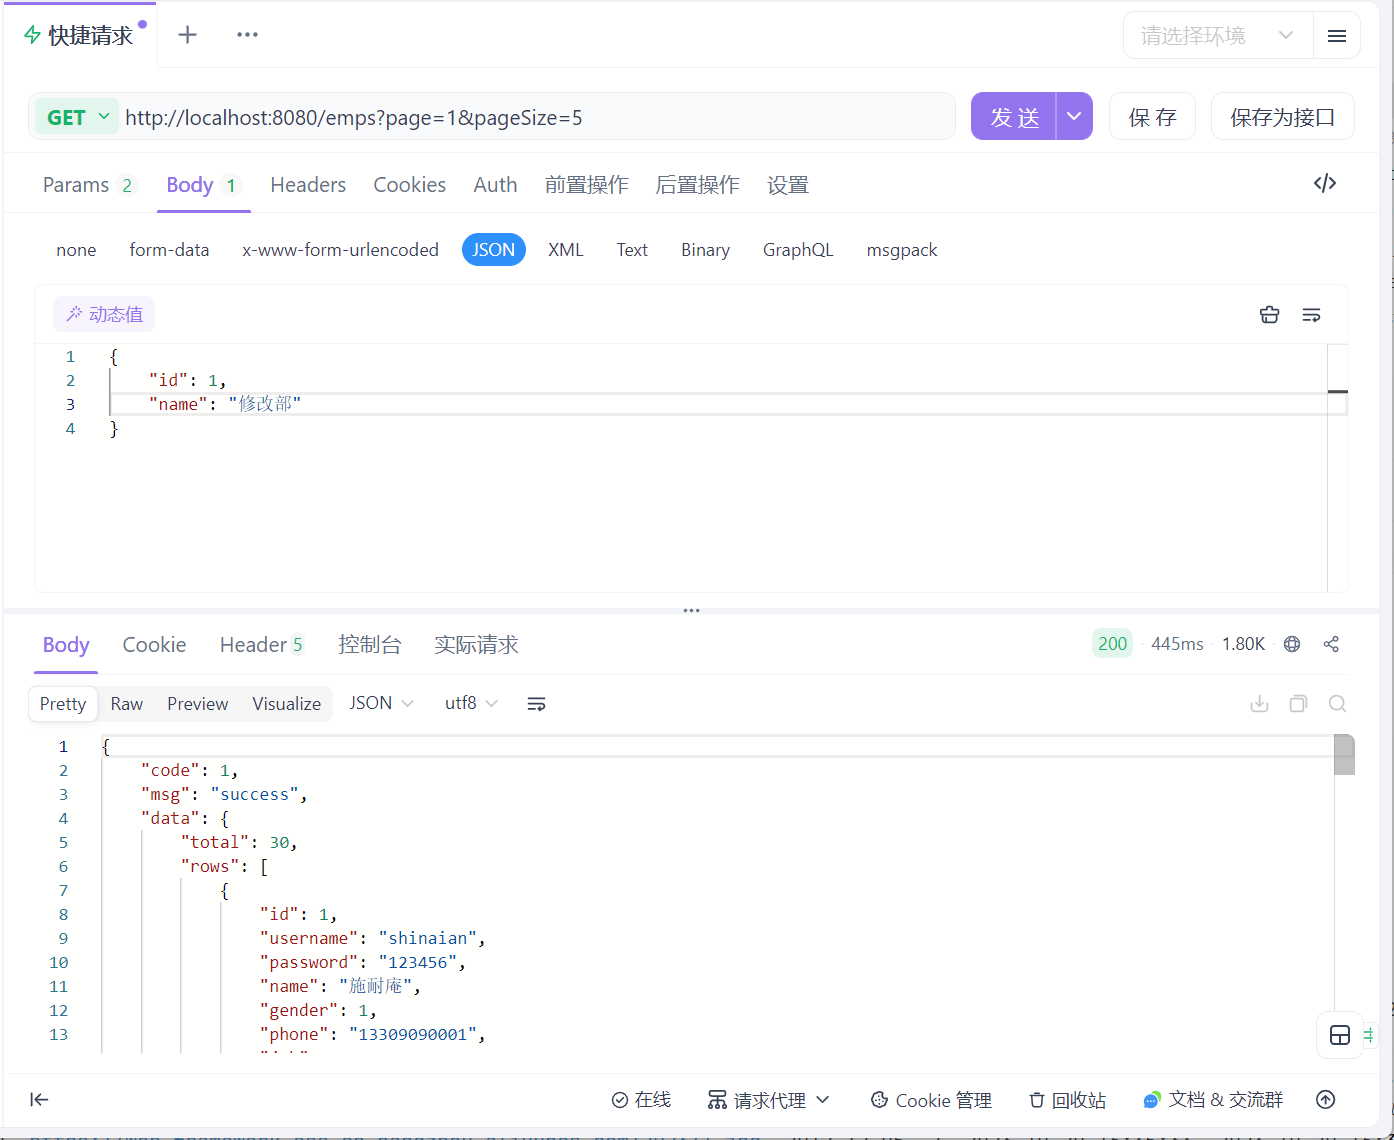The image size is (1394, 1140).
Task: Switch response view to Visualize
Action: 286,704
